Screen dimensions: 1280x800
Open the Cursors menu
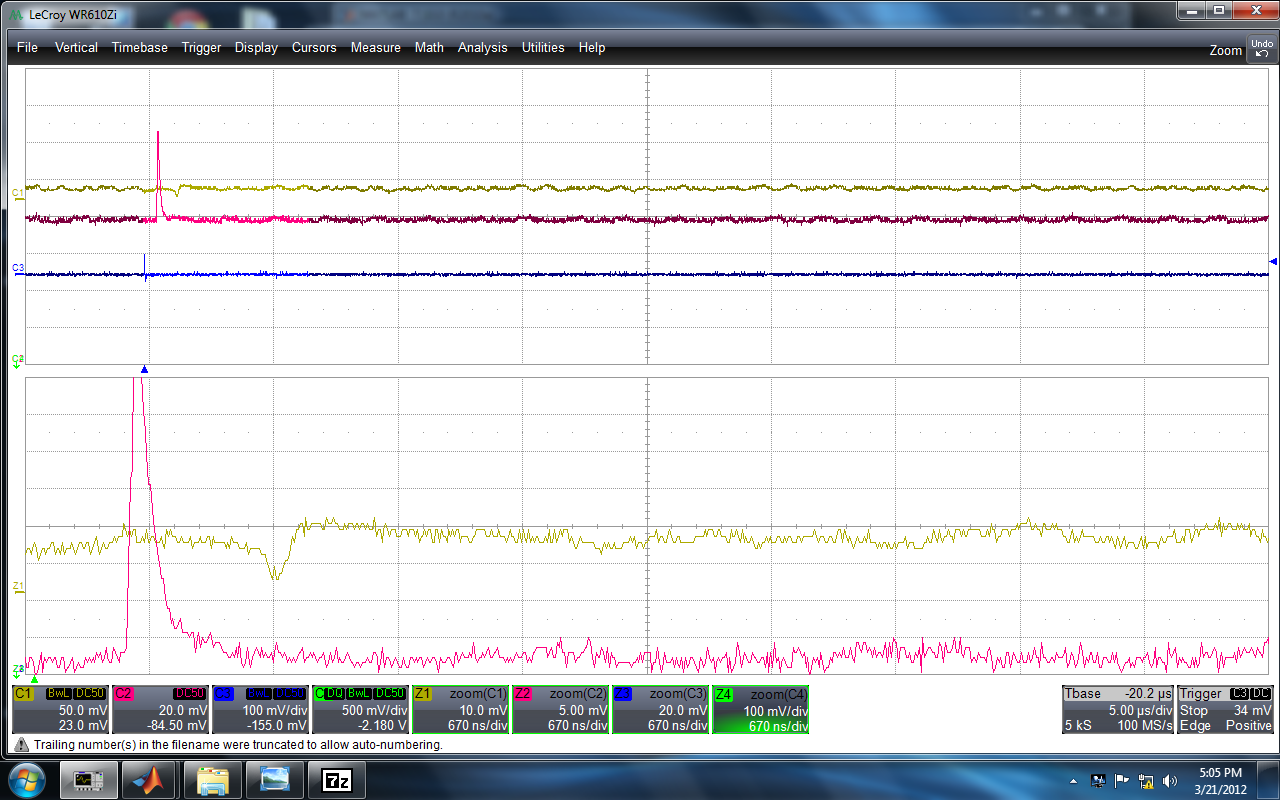coord(314,47)
